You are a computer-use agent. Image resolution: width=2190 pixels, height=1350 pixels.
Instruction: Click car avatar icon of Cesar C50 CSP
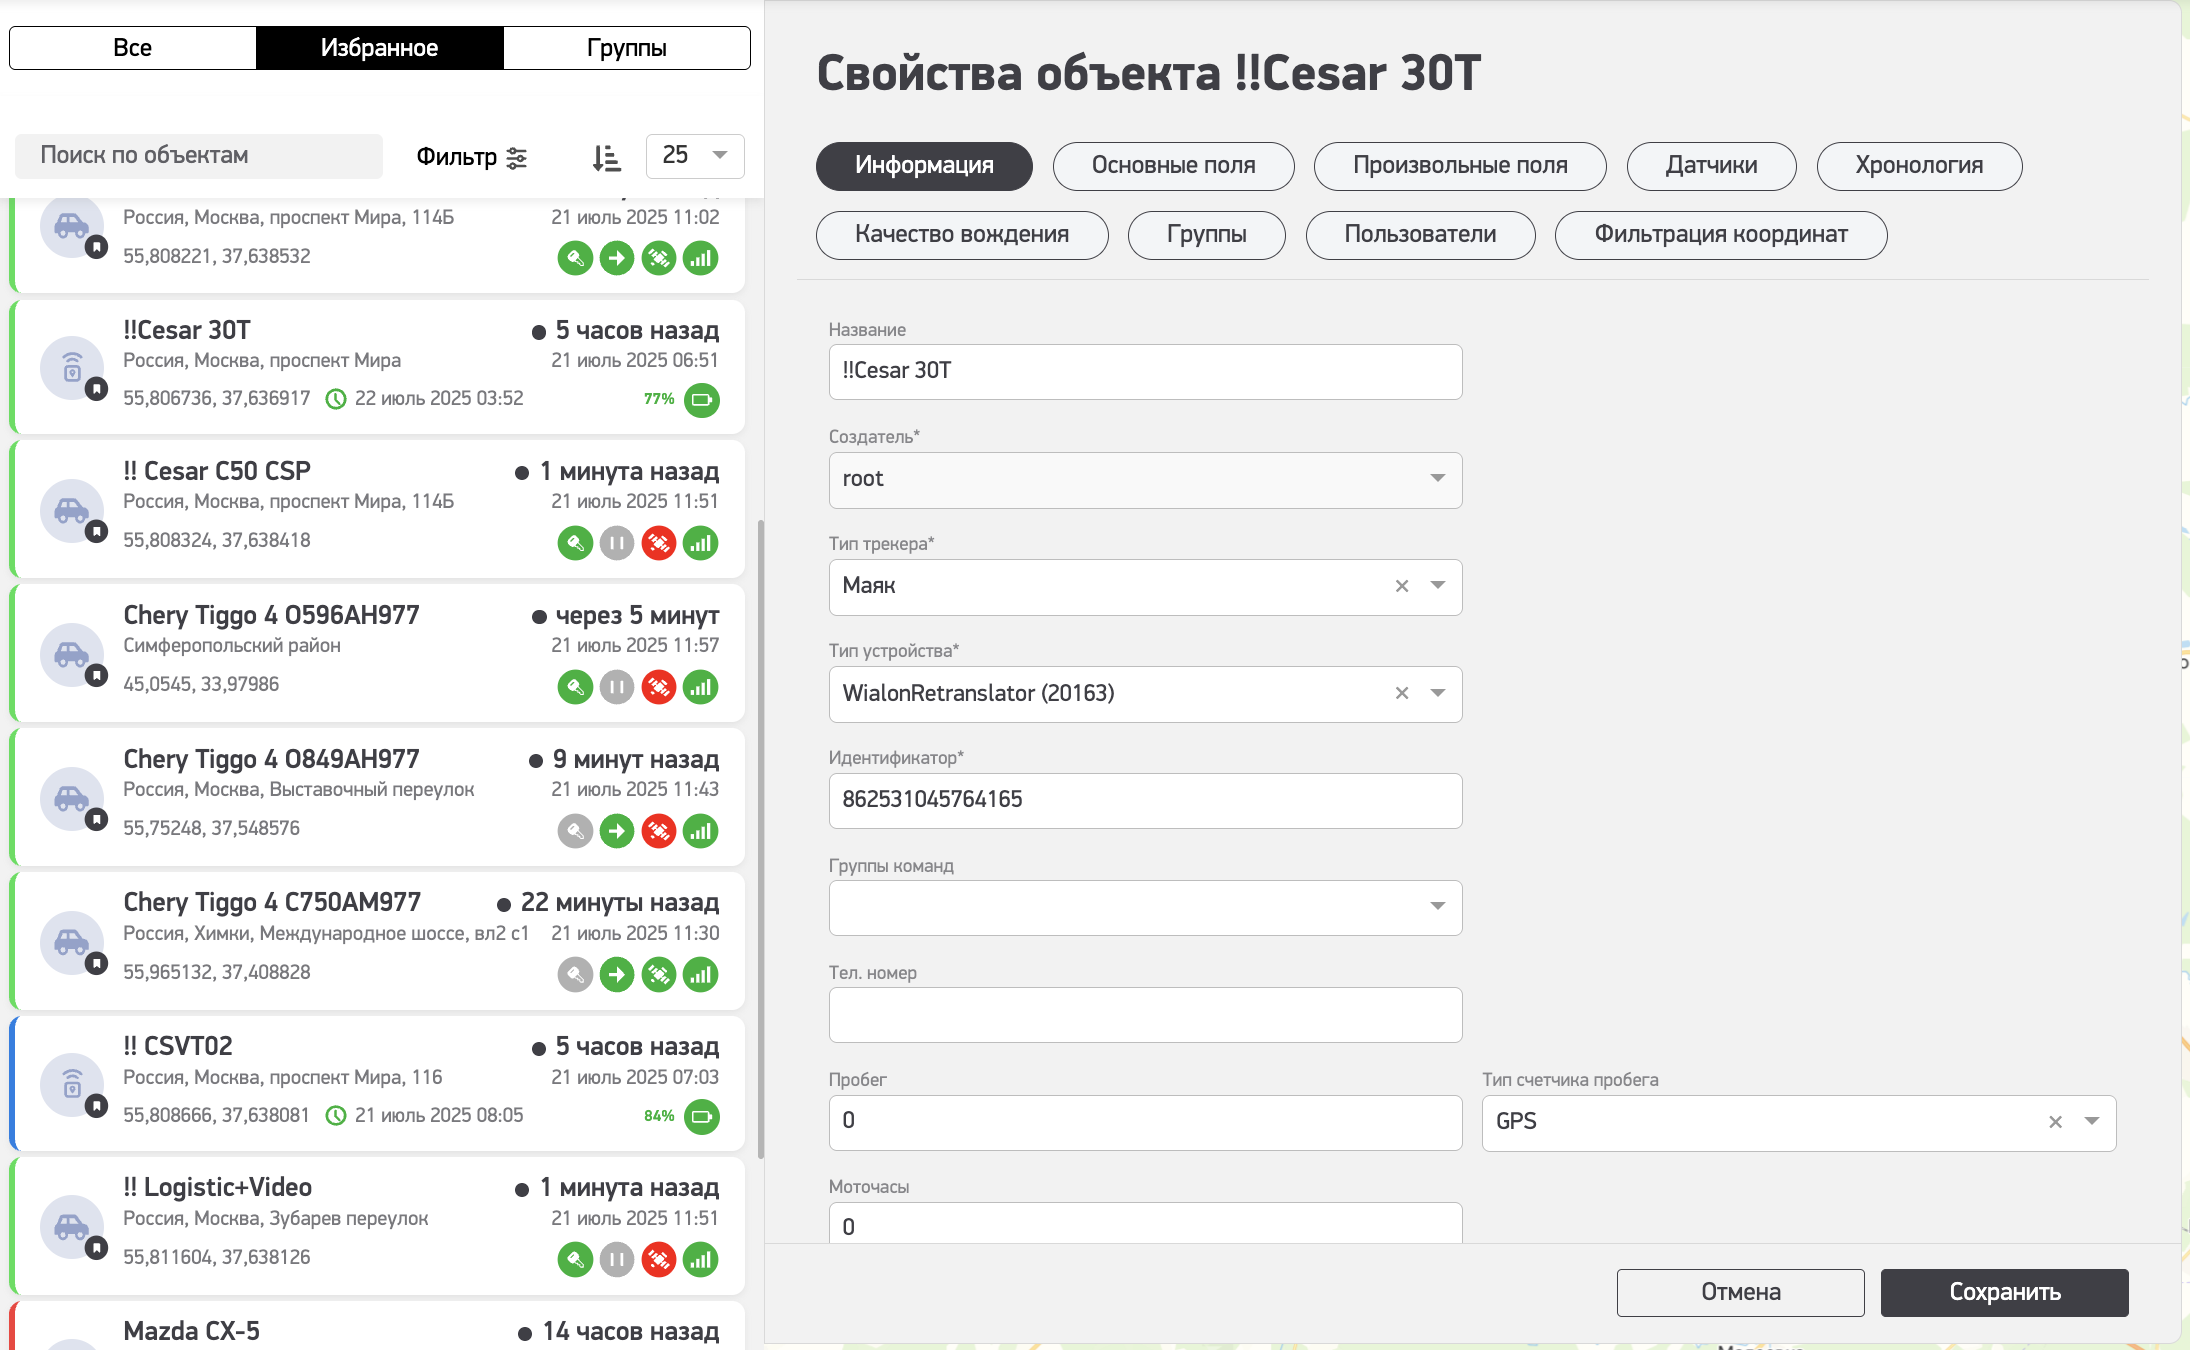(72, 511)
